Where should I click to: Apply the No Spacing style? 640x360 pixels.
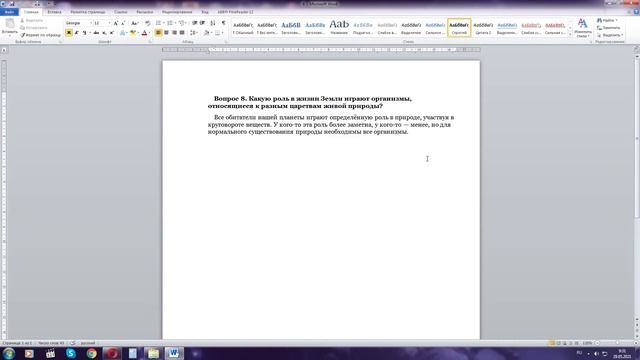tap(267, 28)
